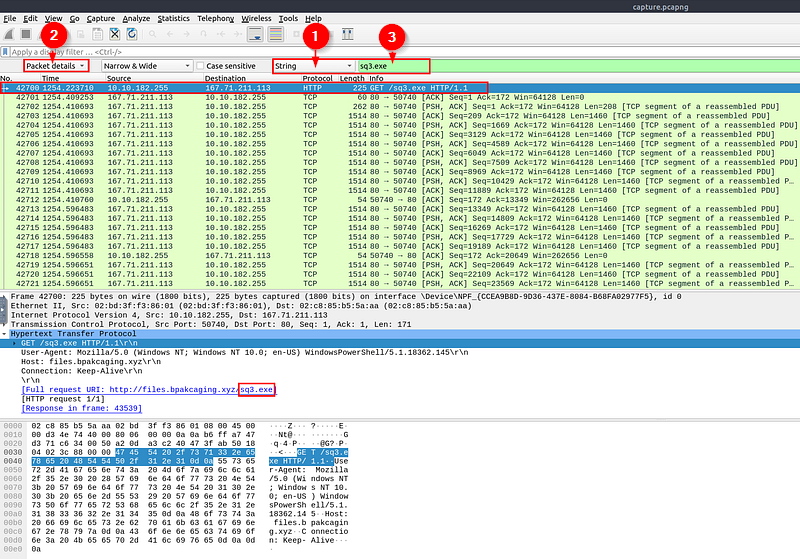Click the find packet magnifier icon
Screen dimensions: 800x559
click(x=153, y=34)
